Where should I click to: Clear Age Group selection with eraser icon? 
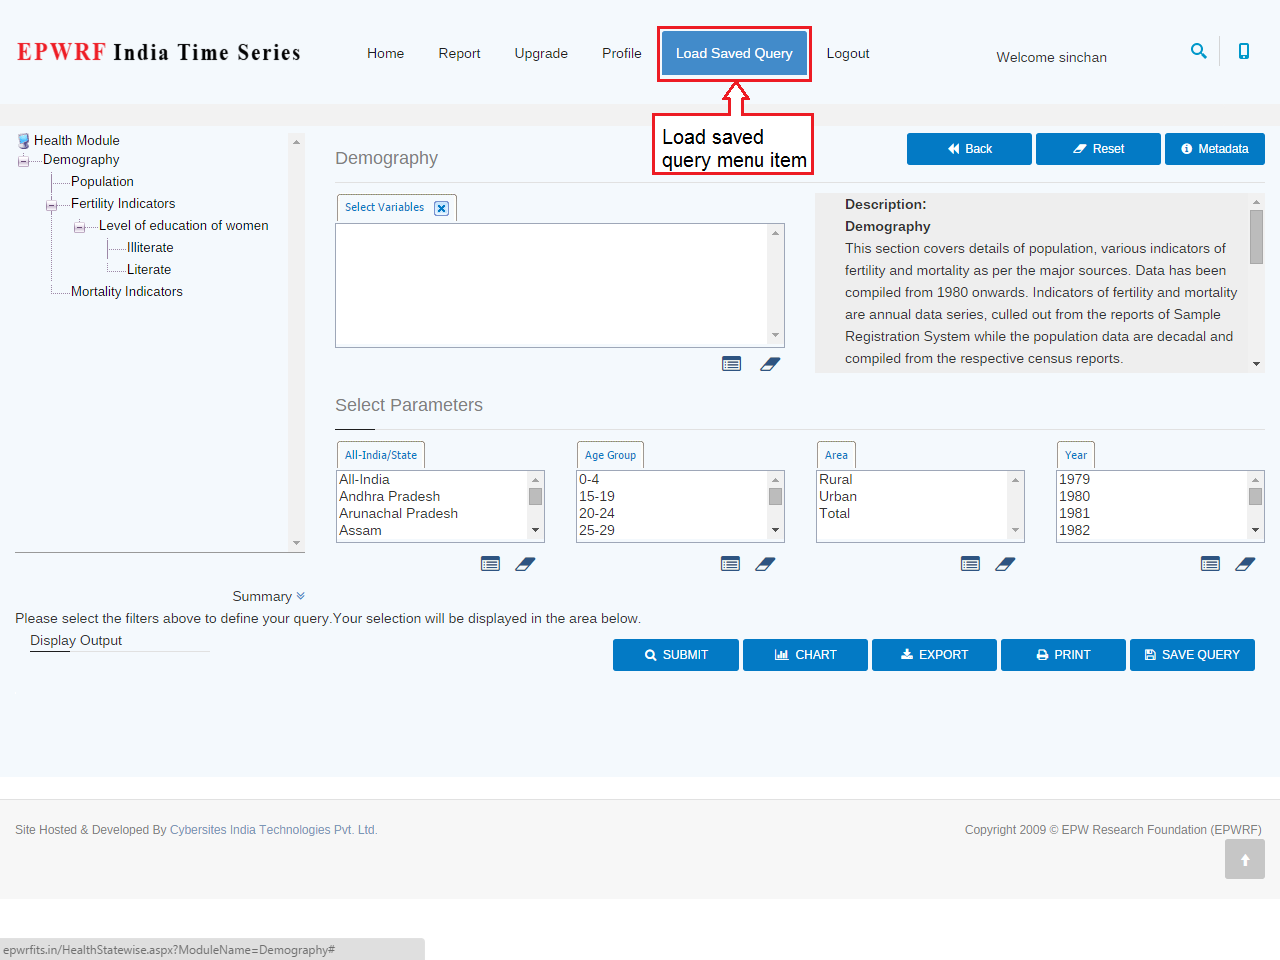pyautogui.click(x=765, y=564)
